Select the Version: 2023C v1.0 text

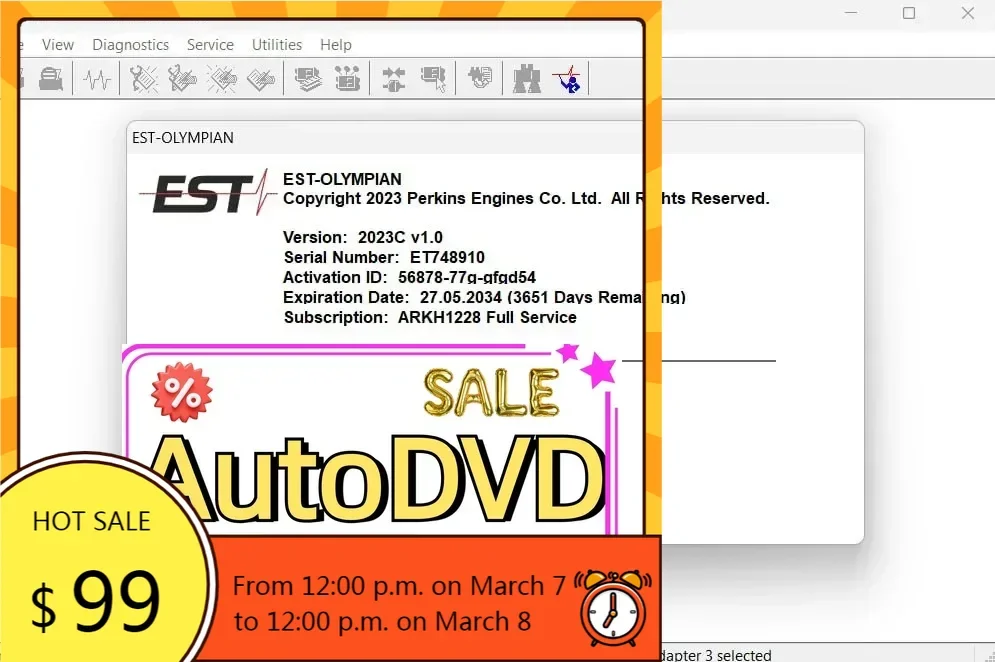click(x=363, y=237)
